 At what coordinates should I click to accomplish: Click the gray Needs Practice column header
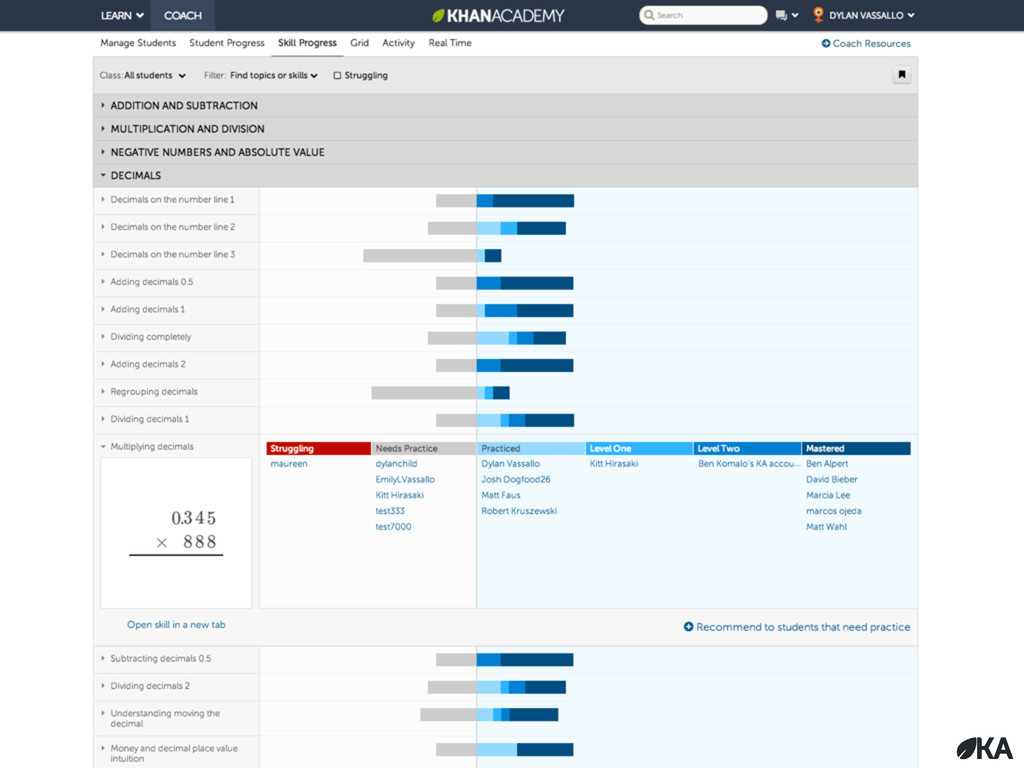coord(424,449)
